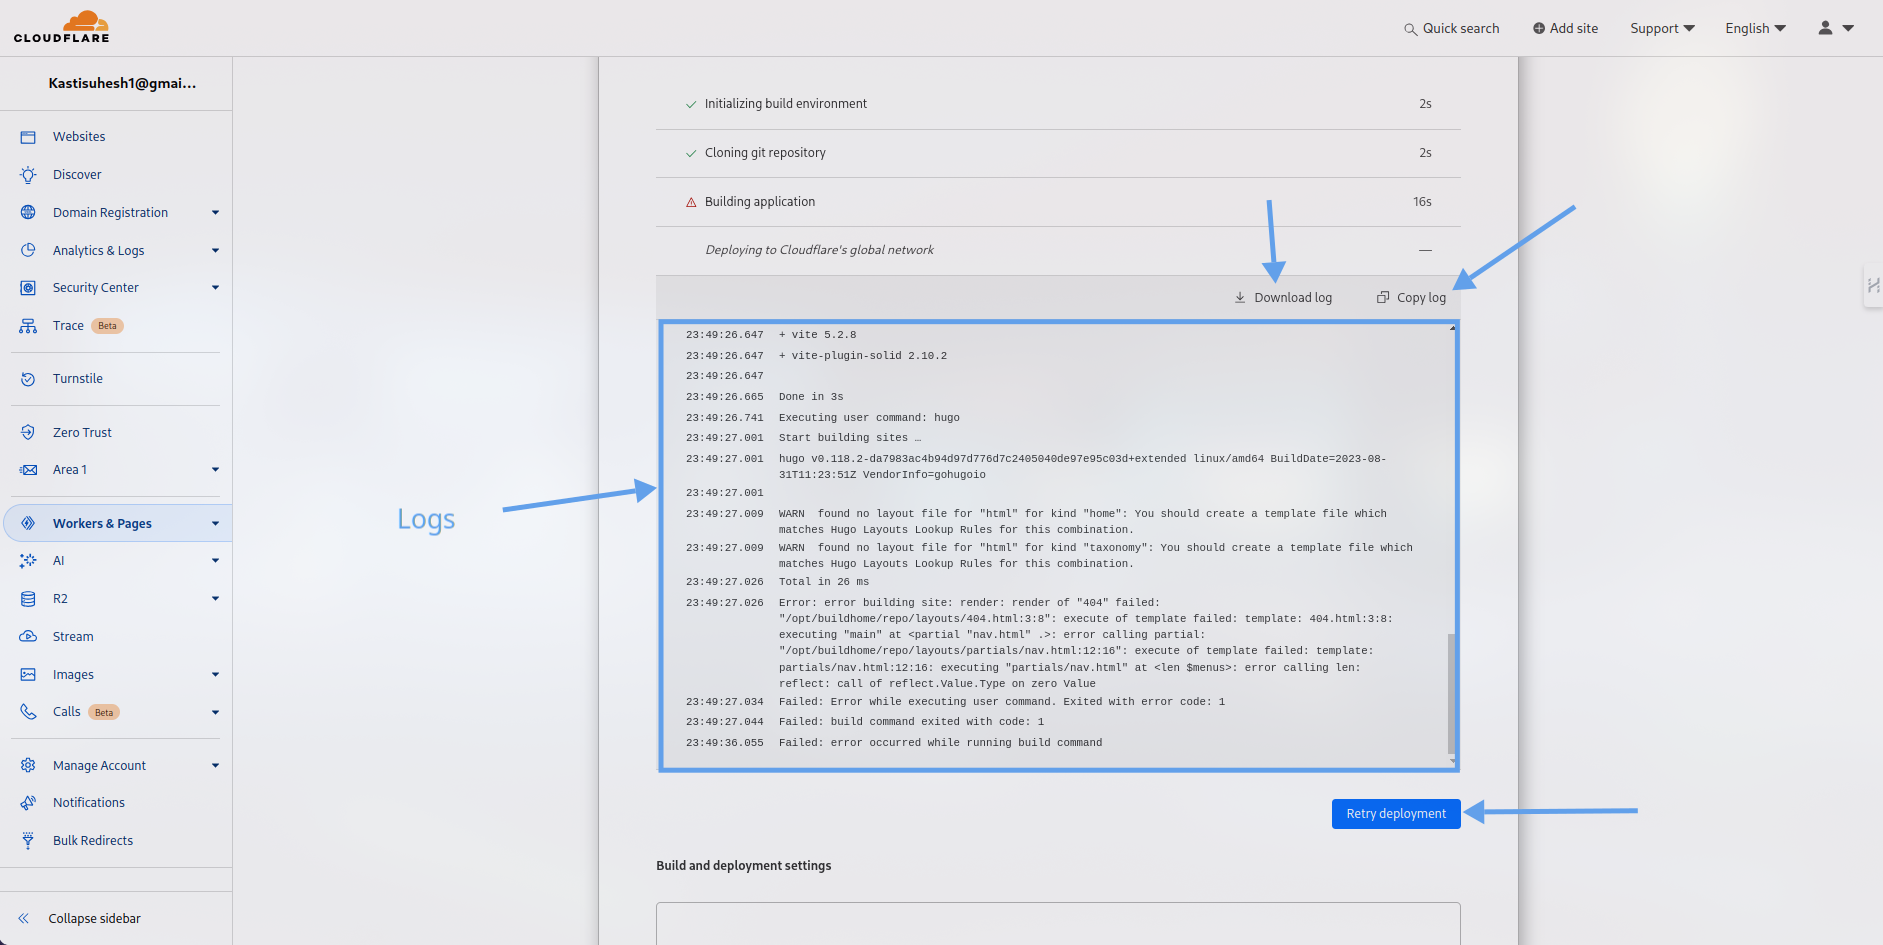
Task: Click the Cloudflare logo
Action: (x=62, y=28)
